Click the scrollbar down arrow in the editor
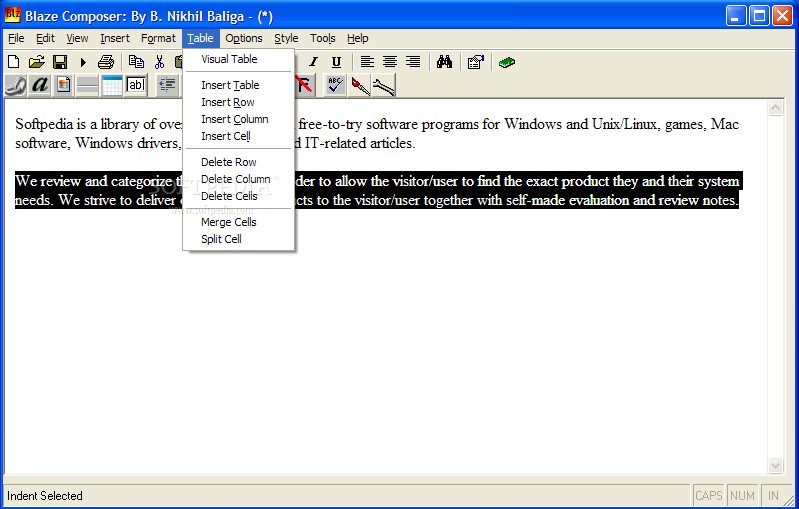 click(776, 465)
